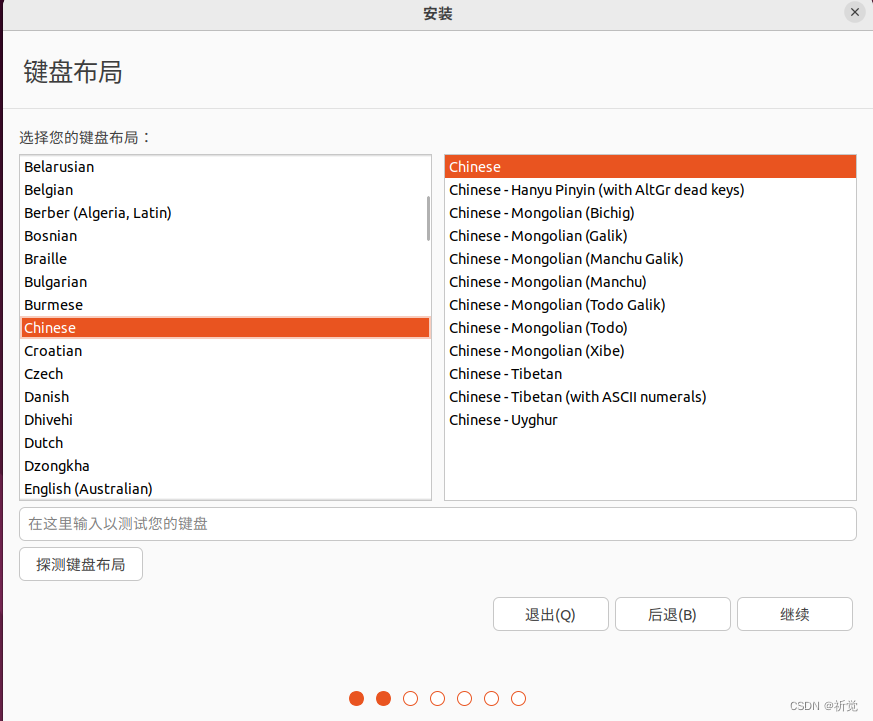873x721 pixels.
Task: Click the 探测键盘布局 detect keyboard button
Action: [80, 563]
